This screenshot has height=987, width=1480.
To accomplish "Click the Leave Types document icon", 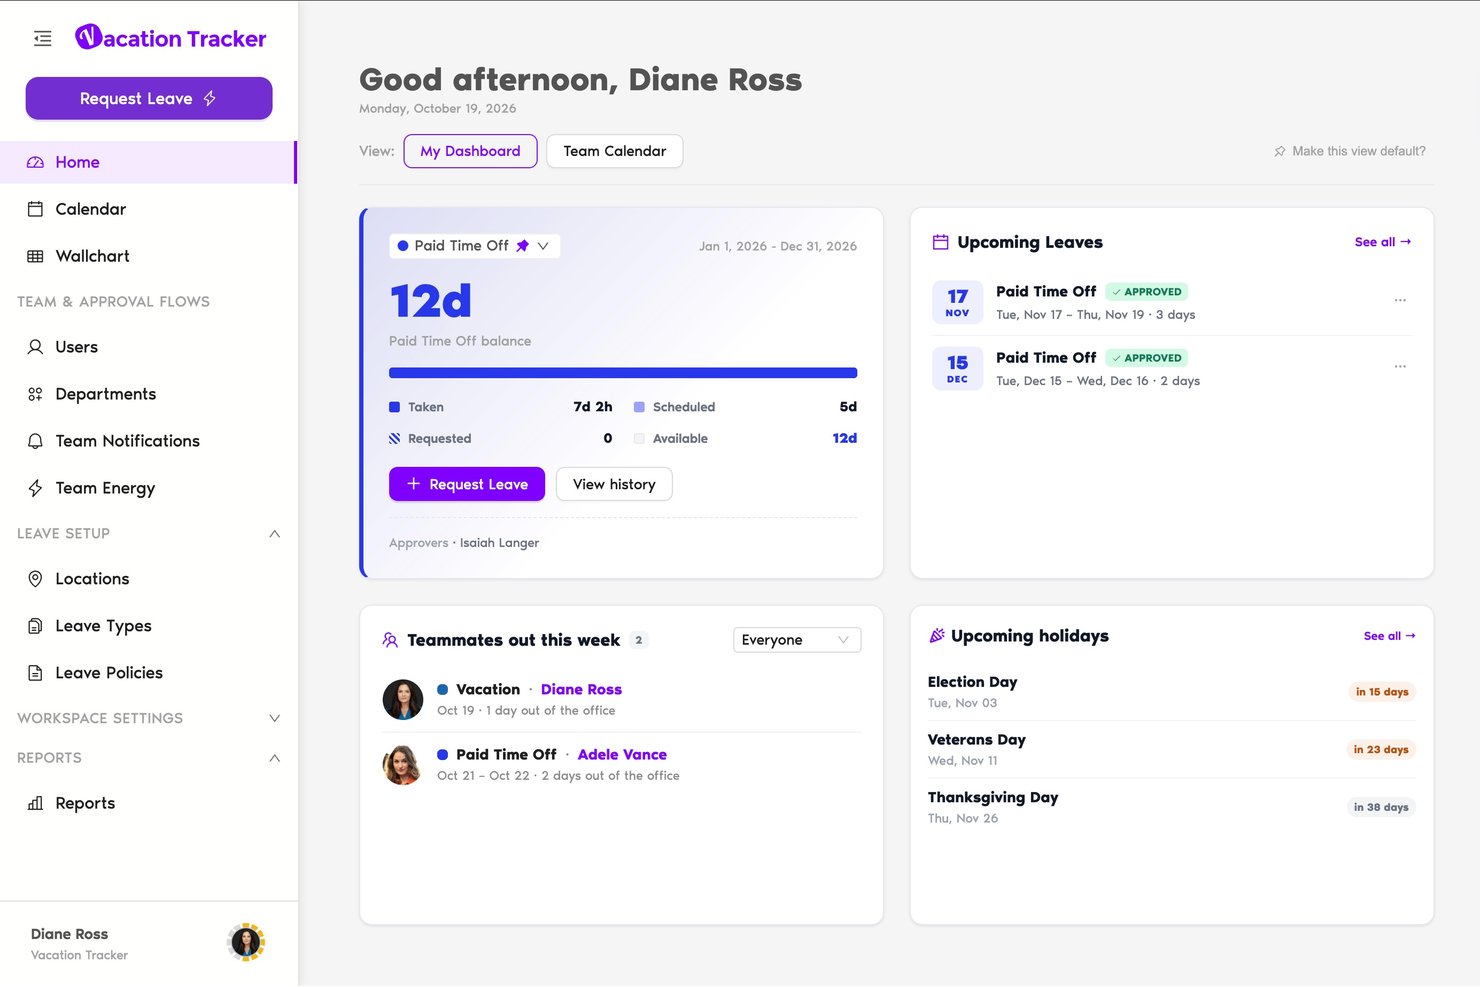I will 35,626.
